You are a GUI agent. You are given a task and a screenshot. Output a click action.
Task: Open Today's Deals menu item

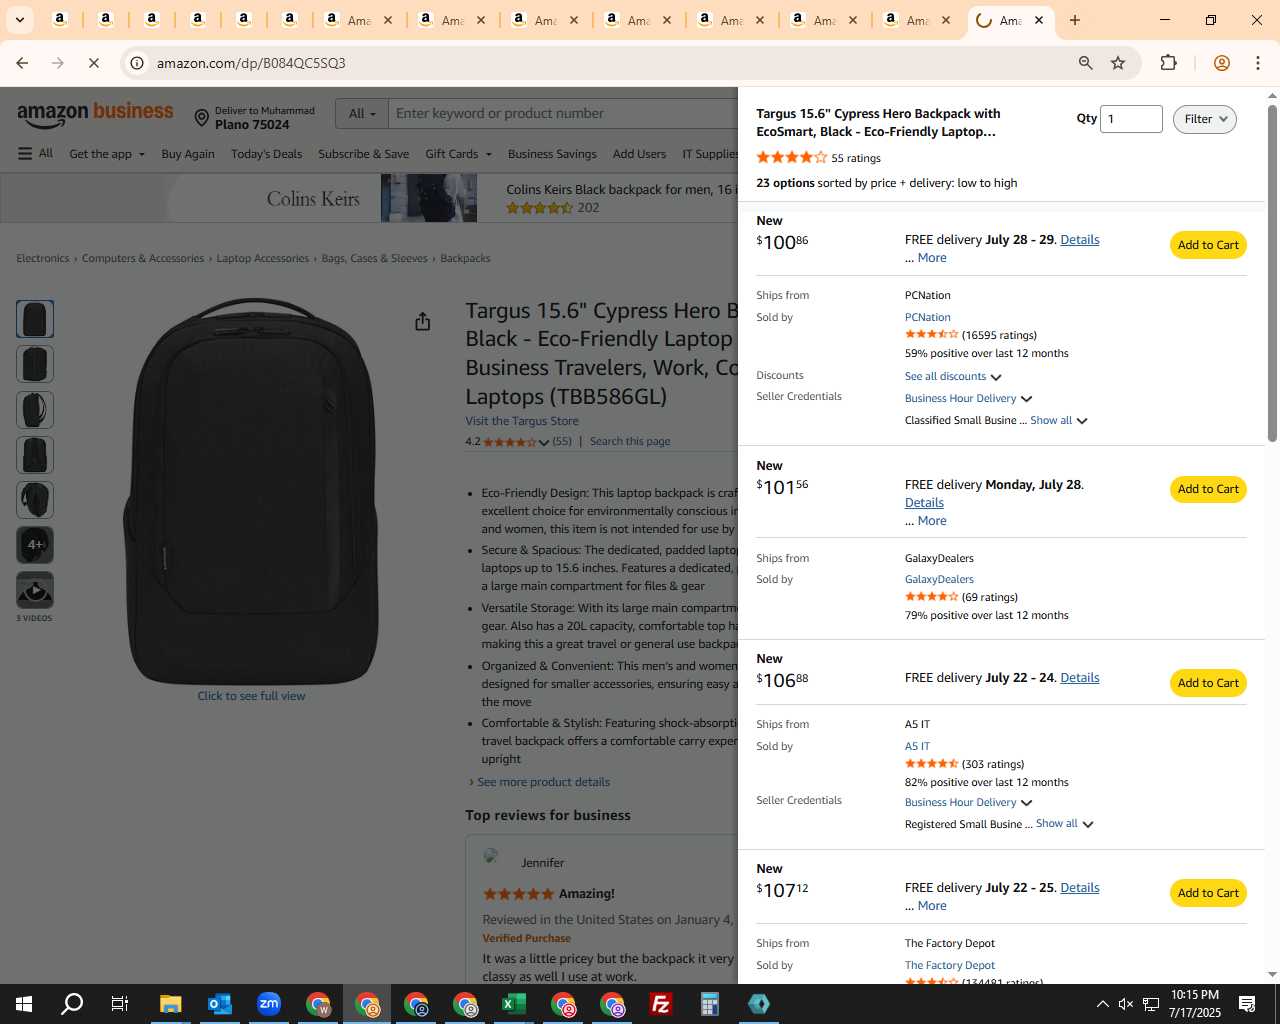click(266, 154)
